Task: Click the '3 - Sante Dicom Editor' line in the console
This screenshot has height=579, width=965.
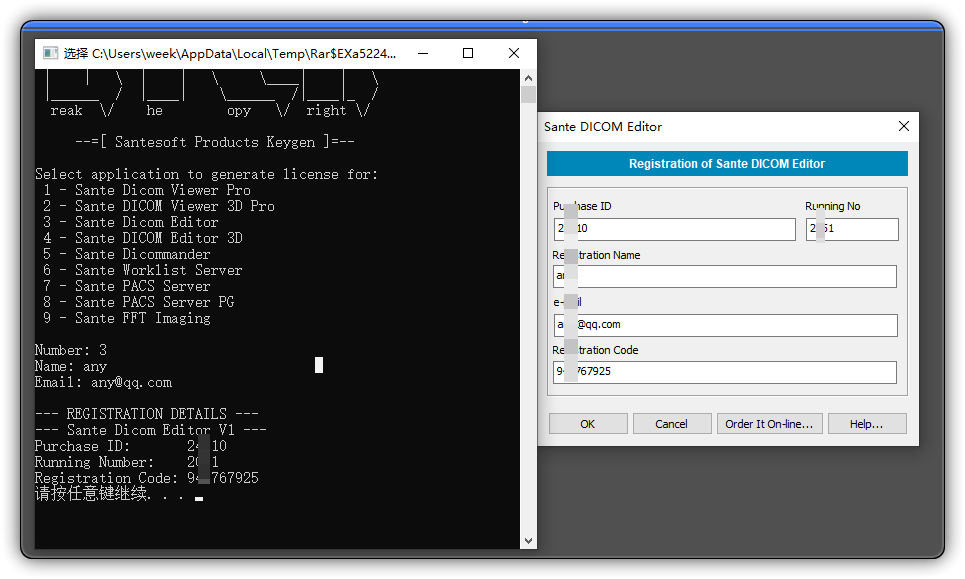Action: coord(131,222)
